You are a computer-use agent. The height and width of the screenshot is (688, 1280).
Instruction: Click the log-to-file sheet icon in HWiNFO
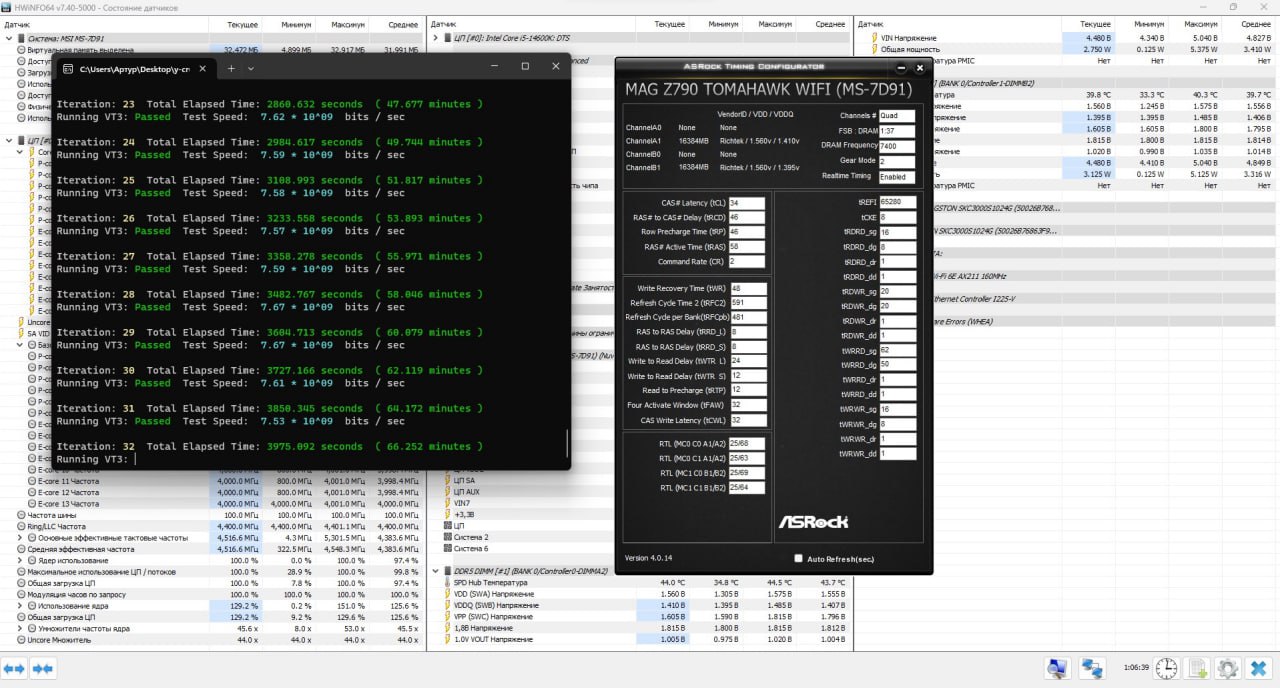(1198, 668)
